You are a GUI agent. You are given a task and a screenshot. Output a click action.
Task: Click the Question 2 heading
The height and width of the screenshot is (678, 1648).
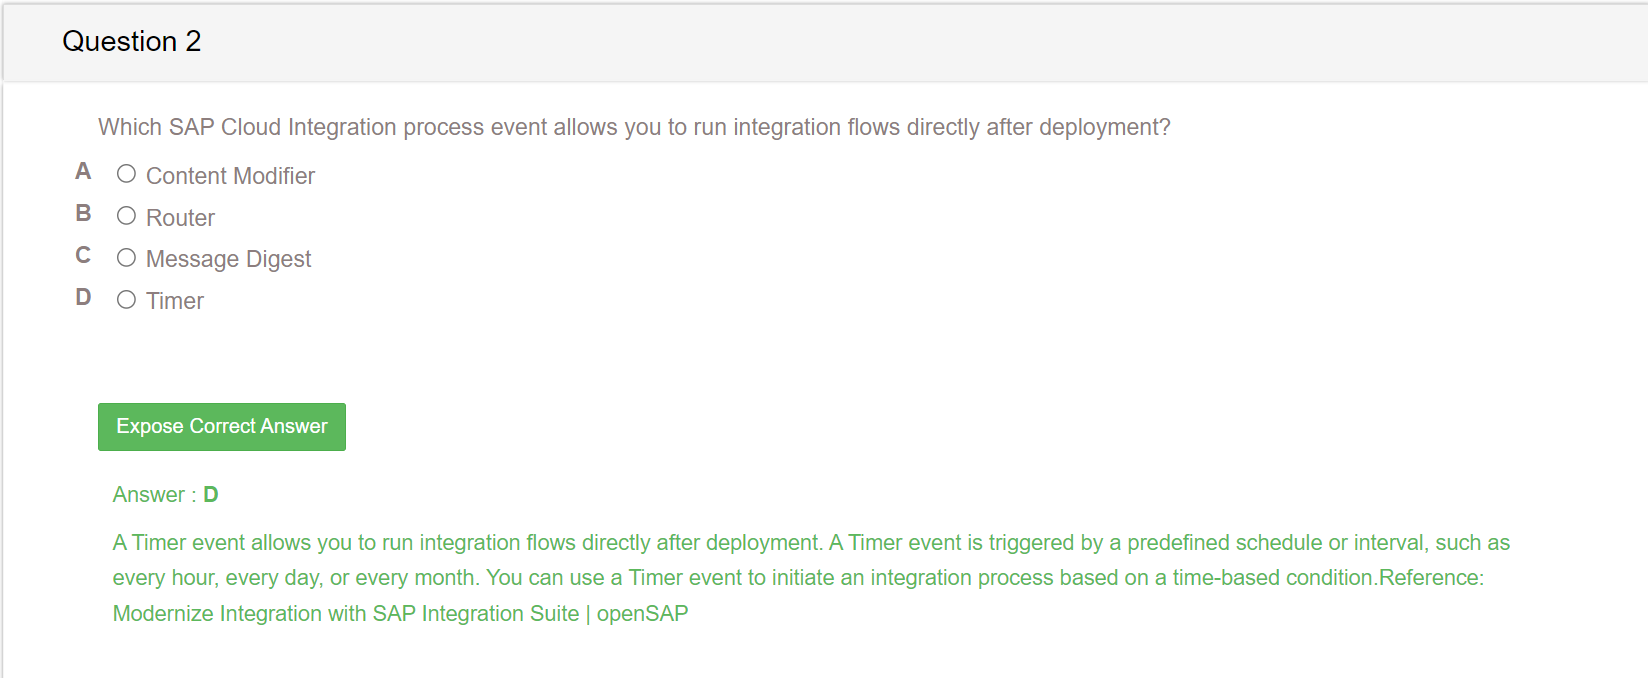coord(132,41)
